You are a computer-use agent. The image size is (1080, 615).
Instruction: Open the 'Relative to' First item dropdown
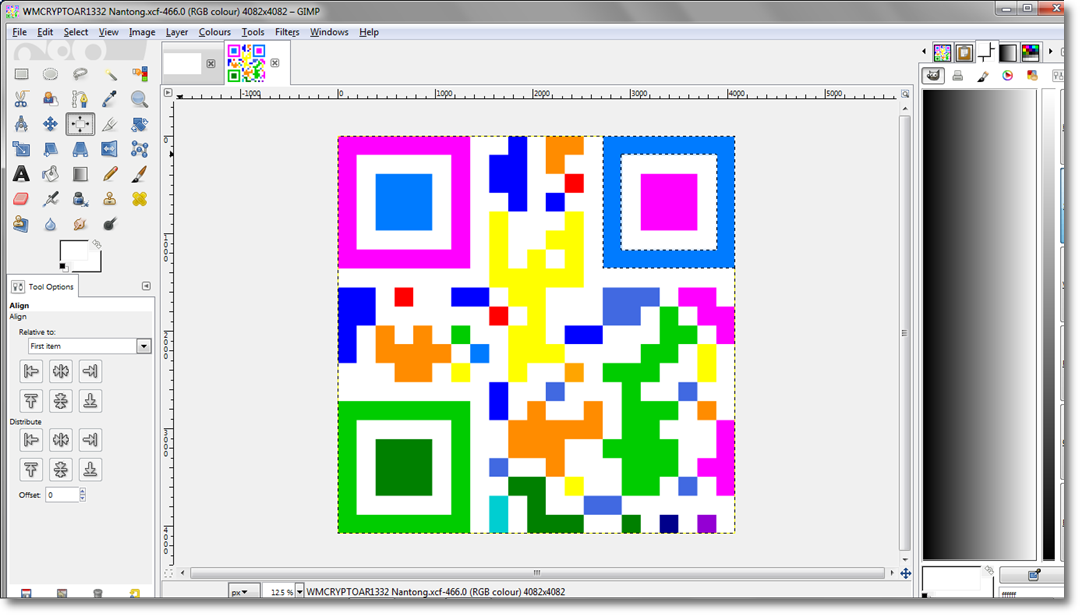[x=90, y=346]
